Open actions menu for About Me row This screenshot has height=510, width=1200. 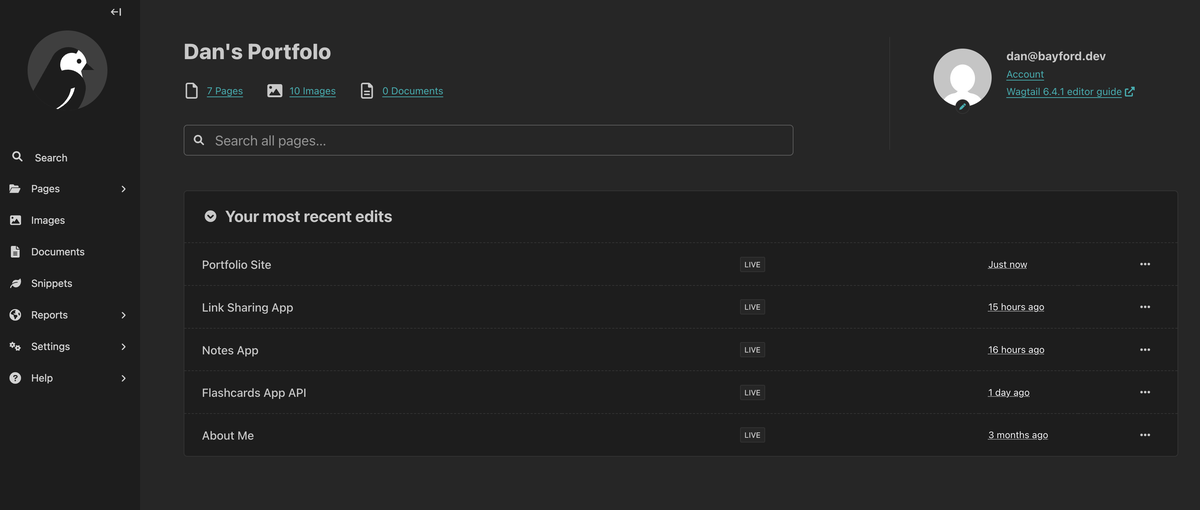tap(1145, 435)
